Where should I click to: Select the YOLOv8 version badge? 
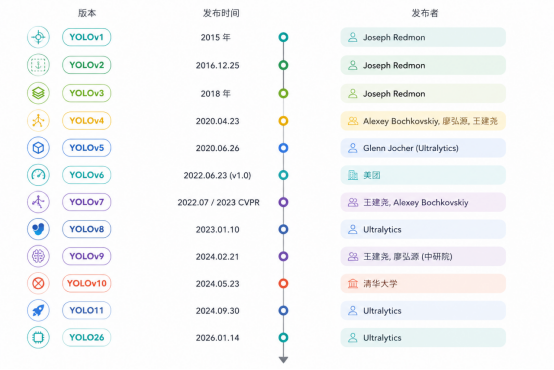pos(87,229)
